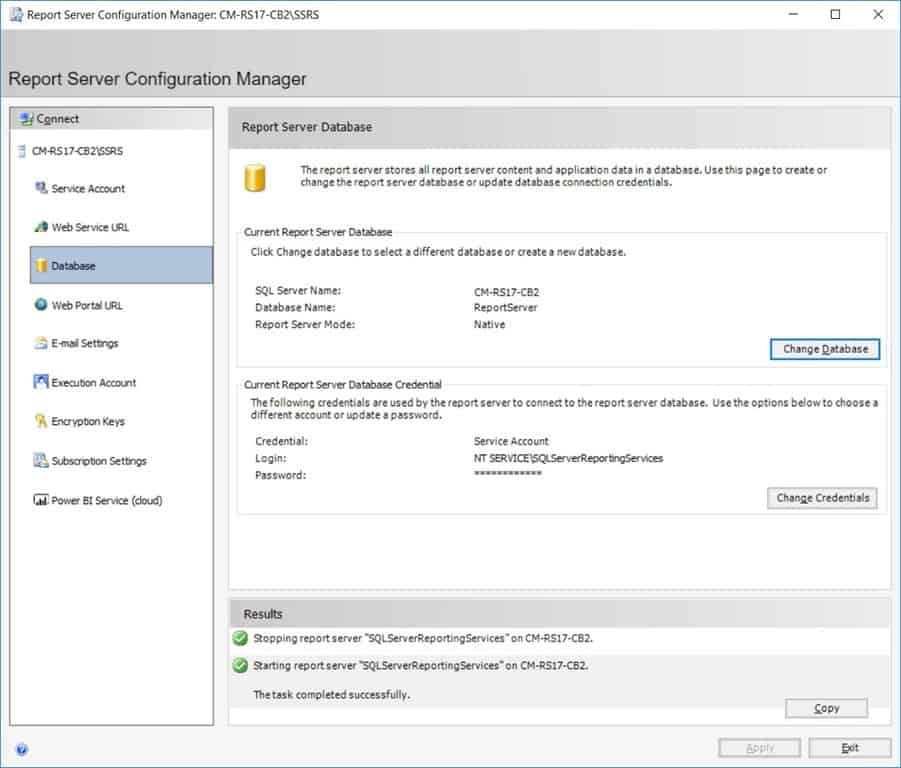Click the server icon beside CM-RS17-CB2\SSRS
This screenshot has width=901, height=768.
pos(22,151)
